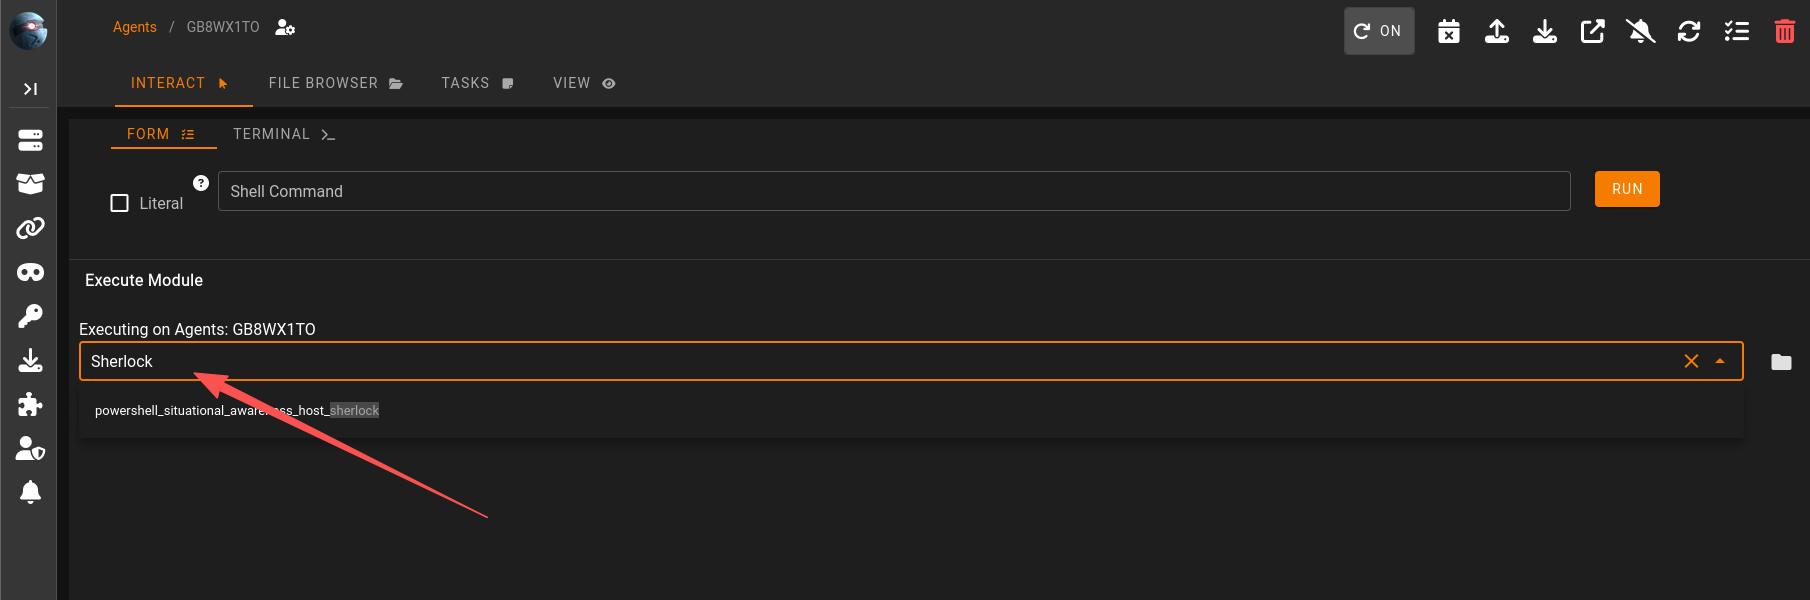Collapse the module dropdown arrow
Viewport: 1810px width, 600px height.
click(1720, 361)
